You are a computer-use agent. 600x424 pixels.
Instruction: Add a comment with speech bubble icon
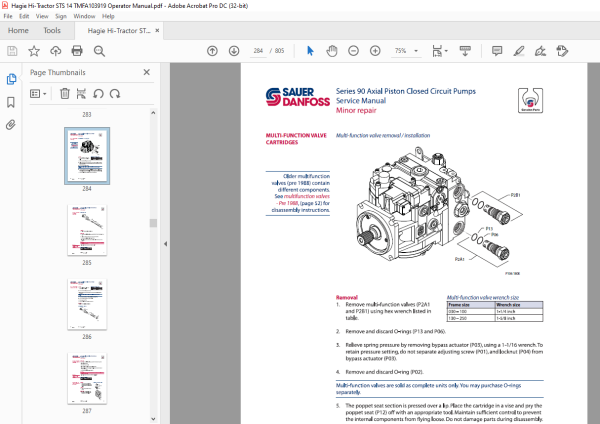click(x=497, y=51)
